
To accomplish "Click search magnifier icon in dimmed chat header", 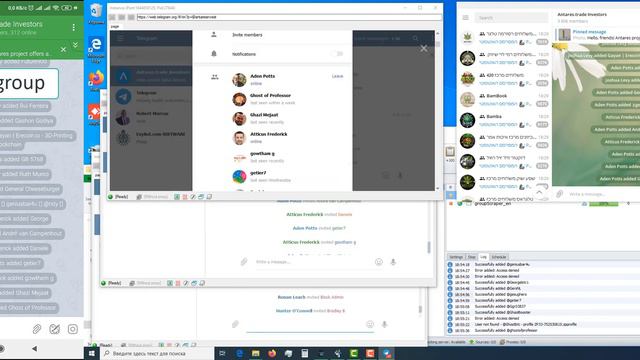I will tap(416, 38).
